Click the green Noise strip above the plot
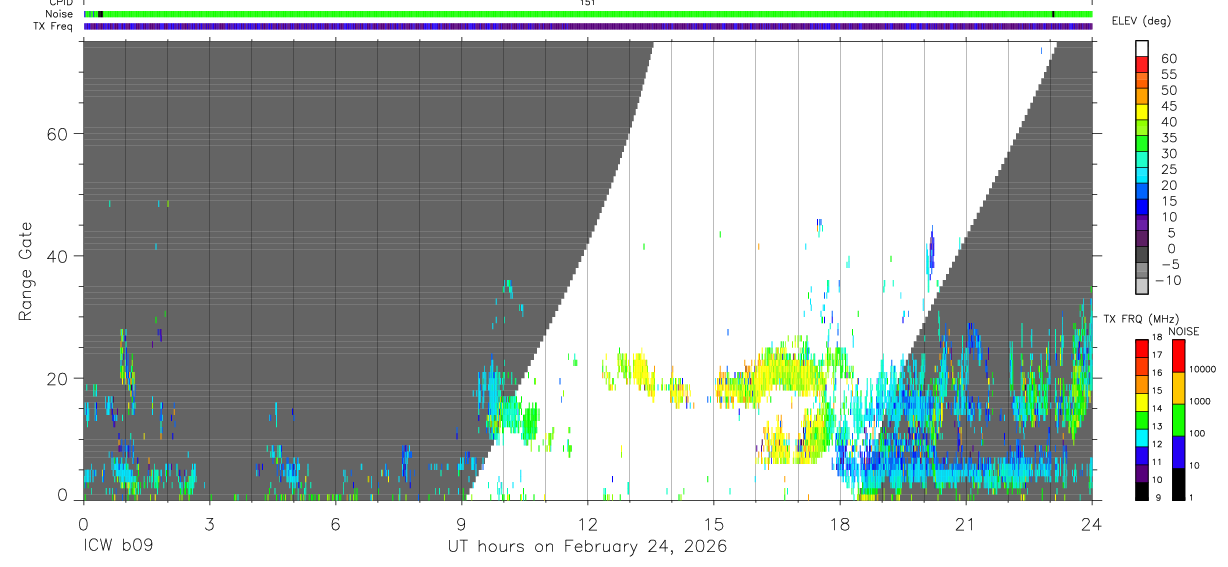The width and height of the screenshot is (1228, 567). [588, 14]
